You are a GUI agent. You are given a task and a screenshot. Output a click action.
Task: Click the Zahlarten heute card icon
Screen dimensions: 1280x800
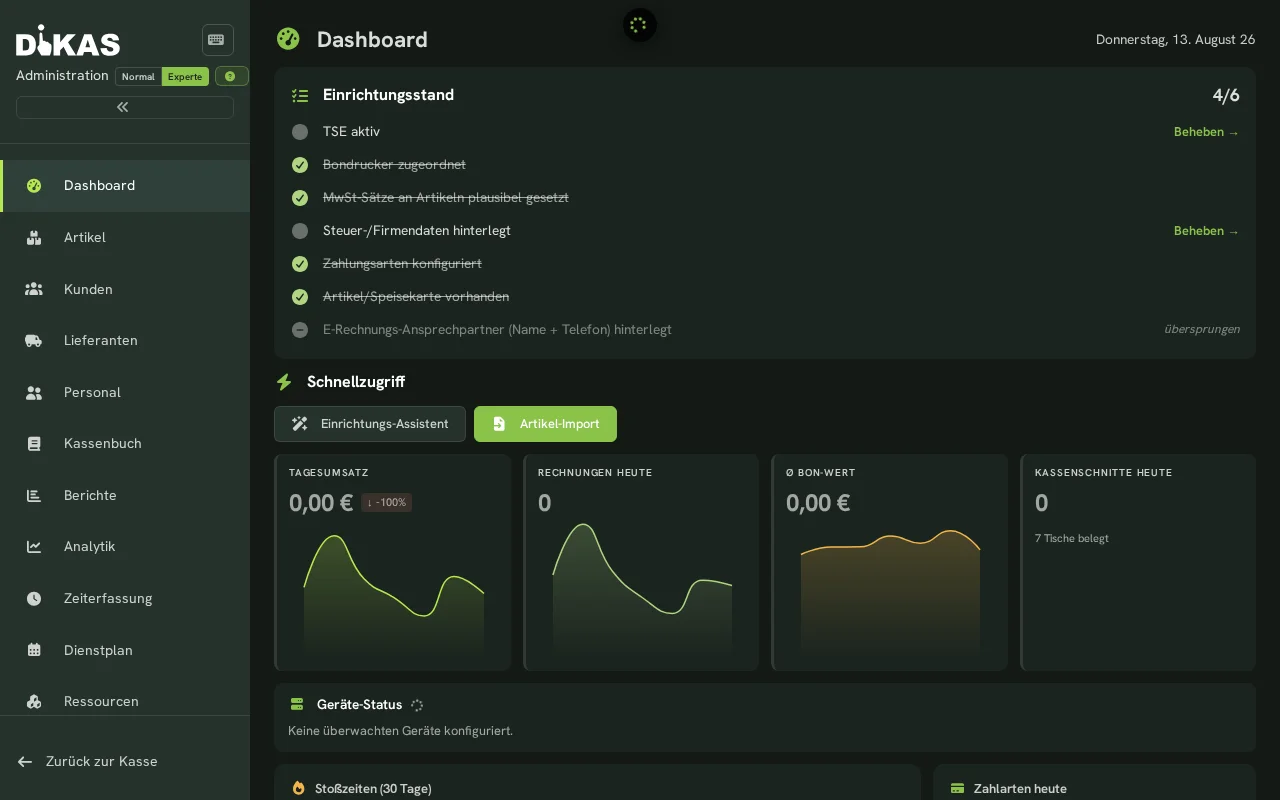[x=957, y=789]
